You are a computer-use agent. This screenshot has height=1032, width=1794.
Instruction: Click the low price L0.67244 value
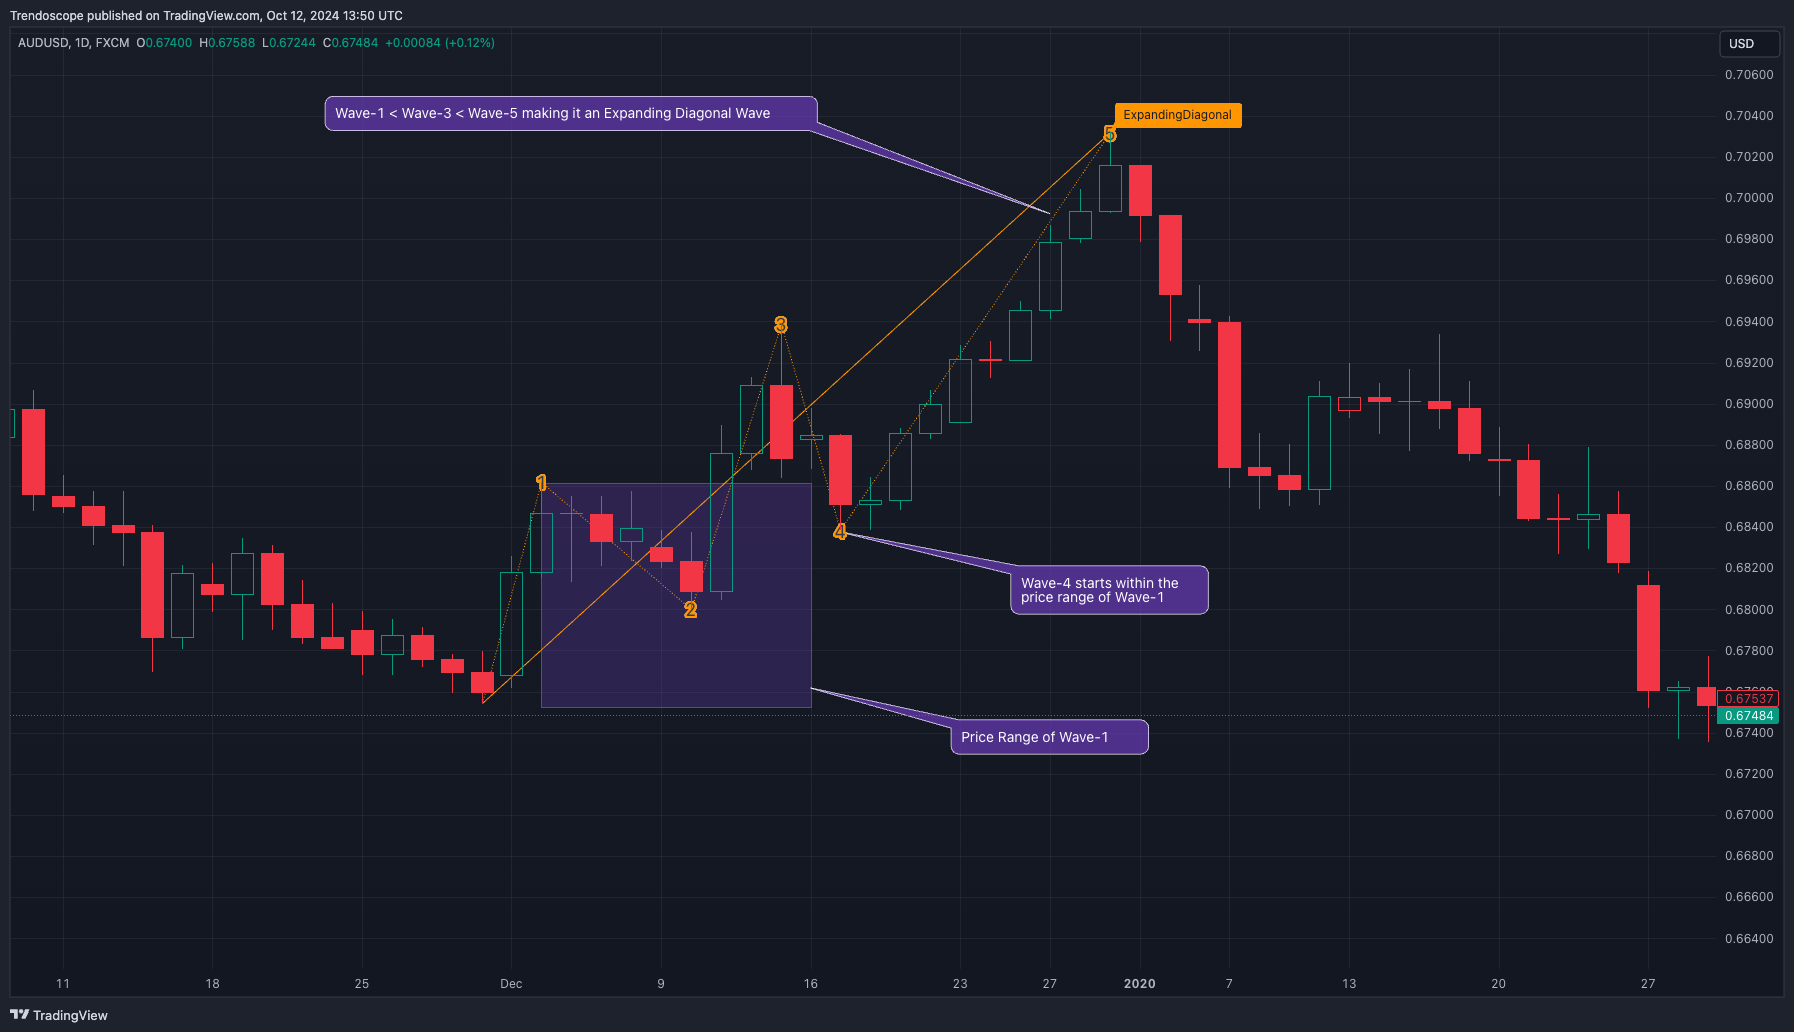point(289,43)
